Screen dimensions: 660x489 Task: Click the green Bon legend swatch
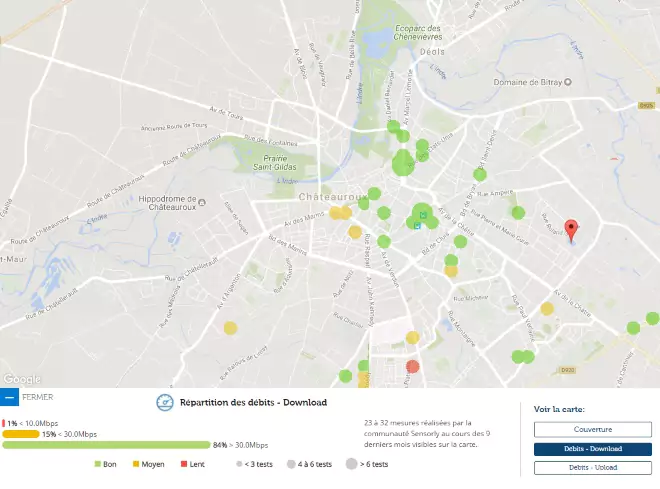click(98, 464)
